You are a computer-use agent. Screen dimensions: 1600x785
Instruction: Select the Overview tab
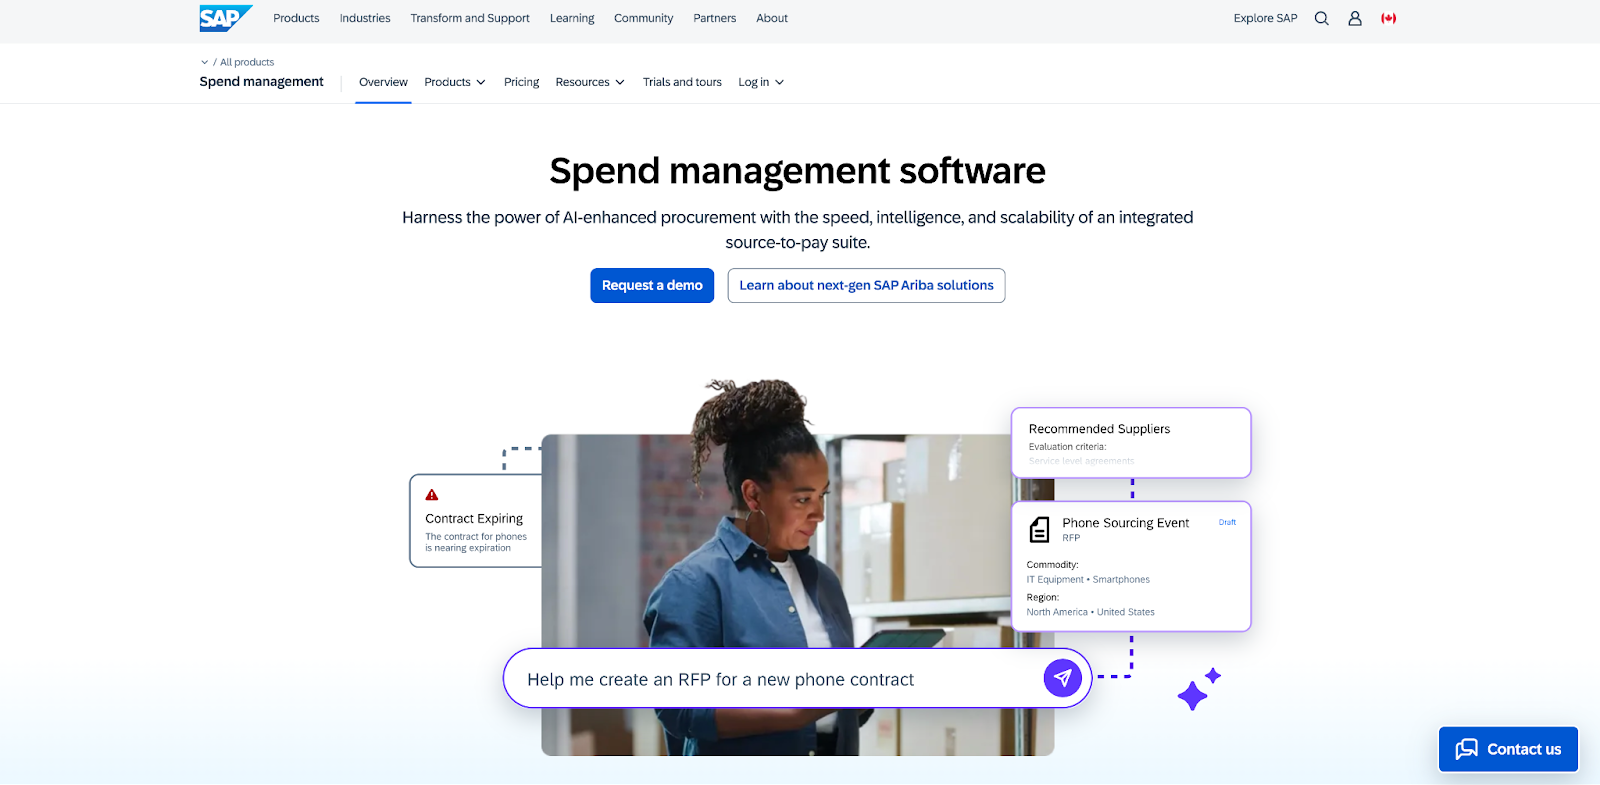[x=383, y=82]
